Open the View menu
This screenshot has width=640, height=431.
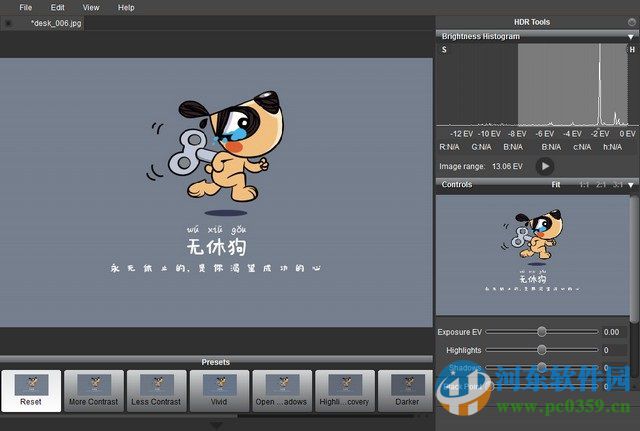[91, 7]
